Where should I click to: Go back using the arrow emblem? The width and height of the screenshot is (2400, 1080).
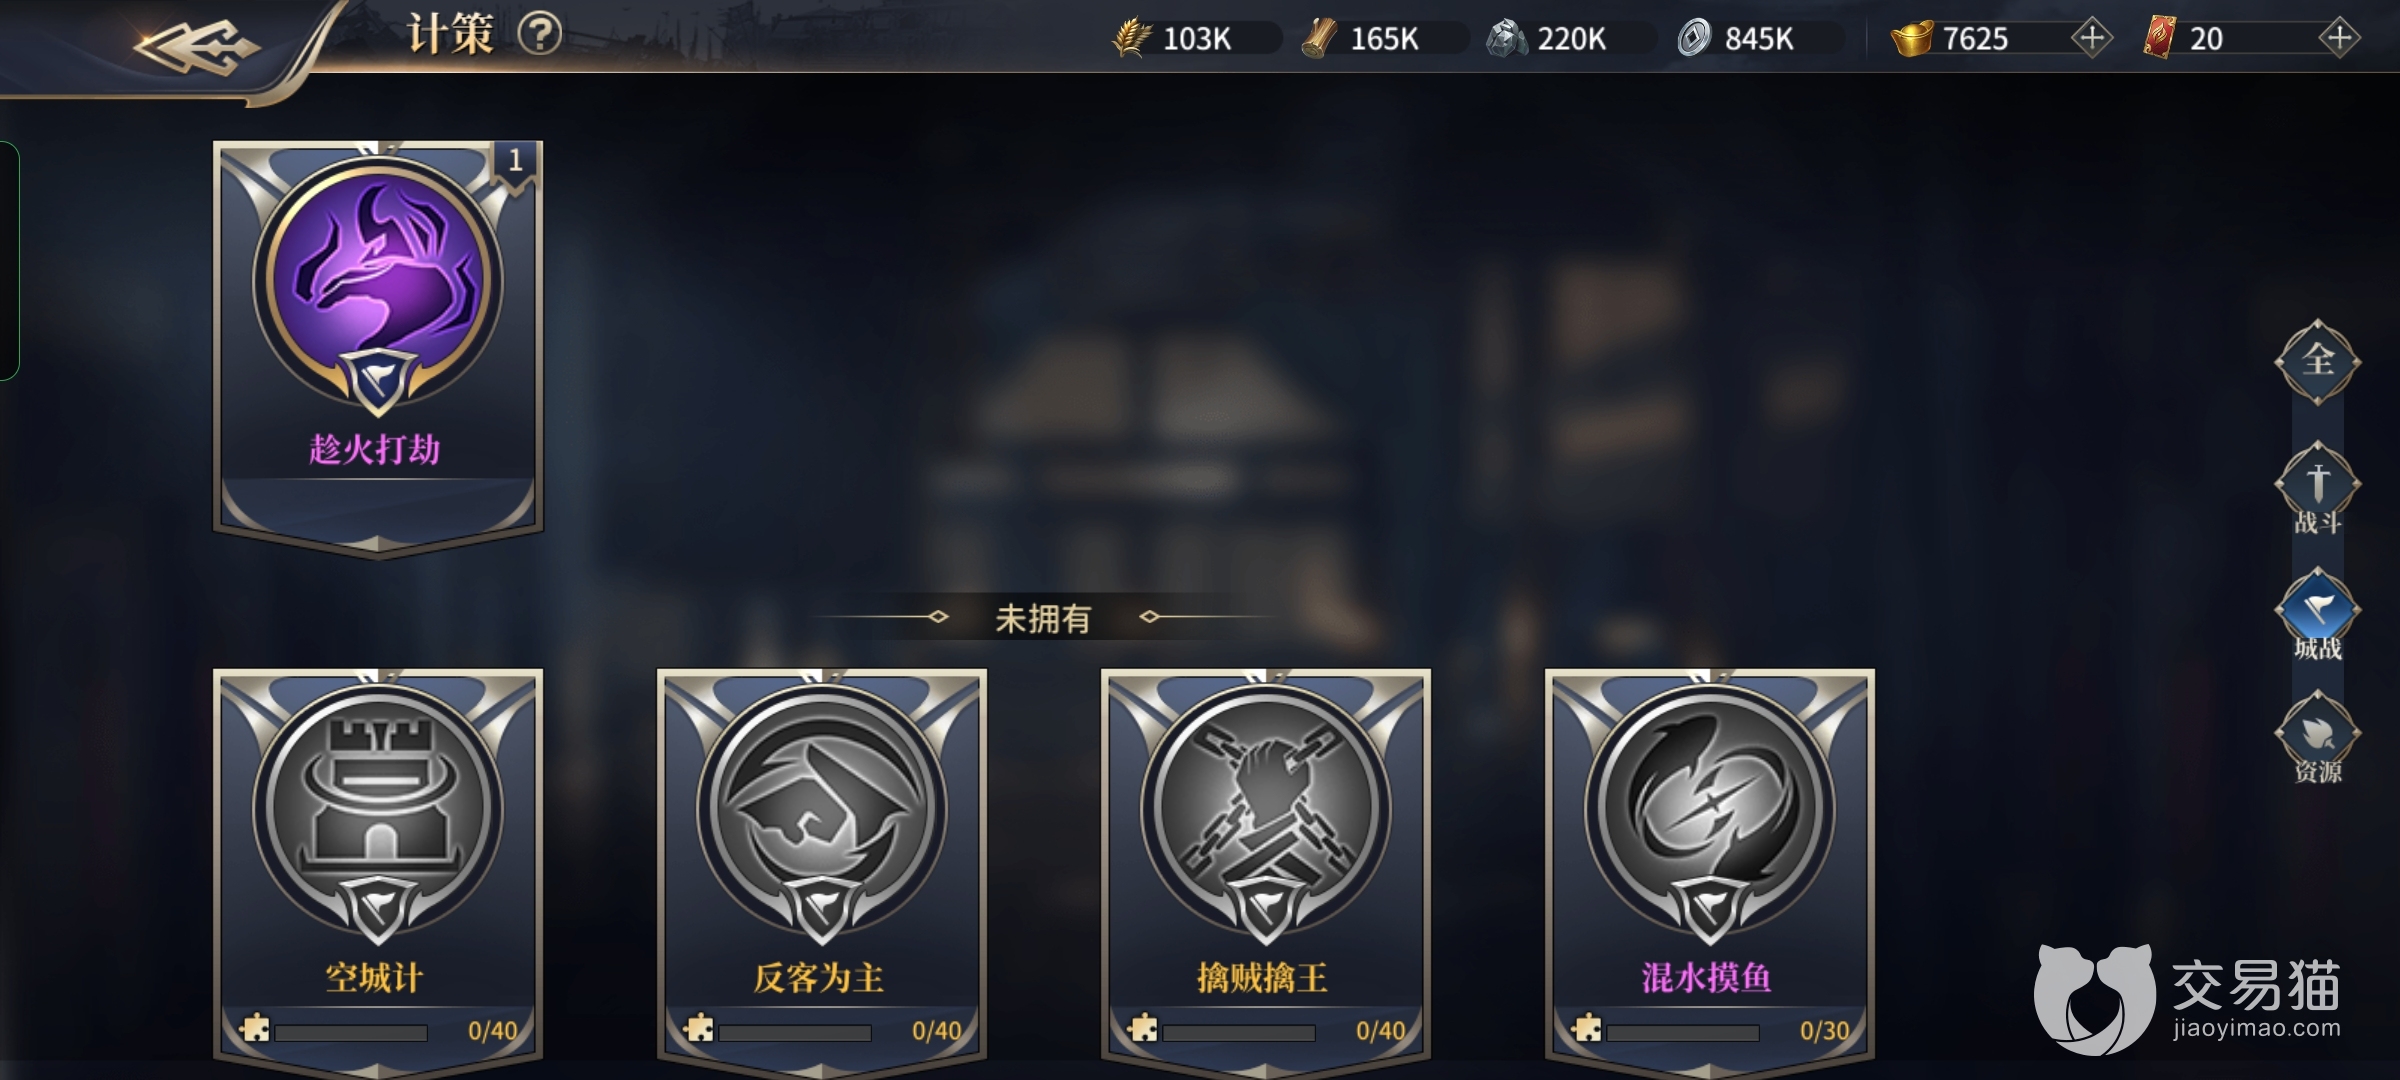196,46
